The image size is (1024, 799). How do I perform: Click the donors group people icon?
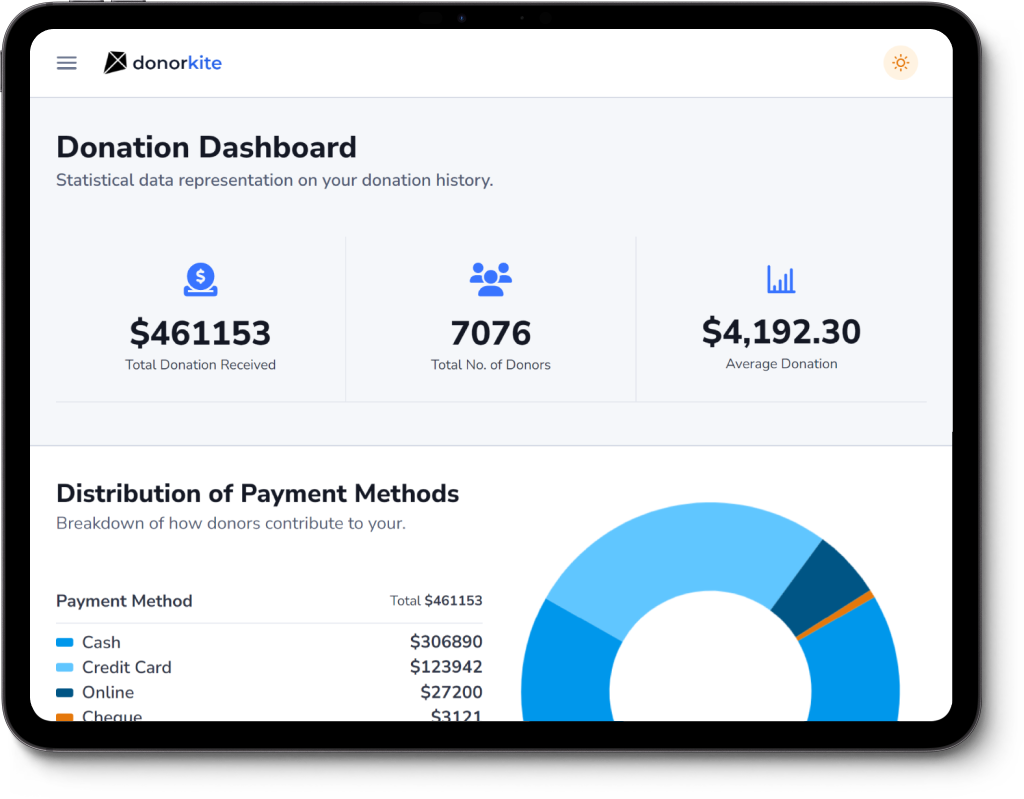tap(490, 279)
